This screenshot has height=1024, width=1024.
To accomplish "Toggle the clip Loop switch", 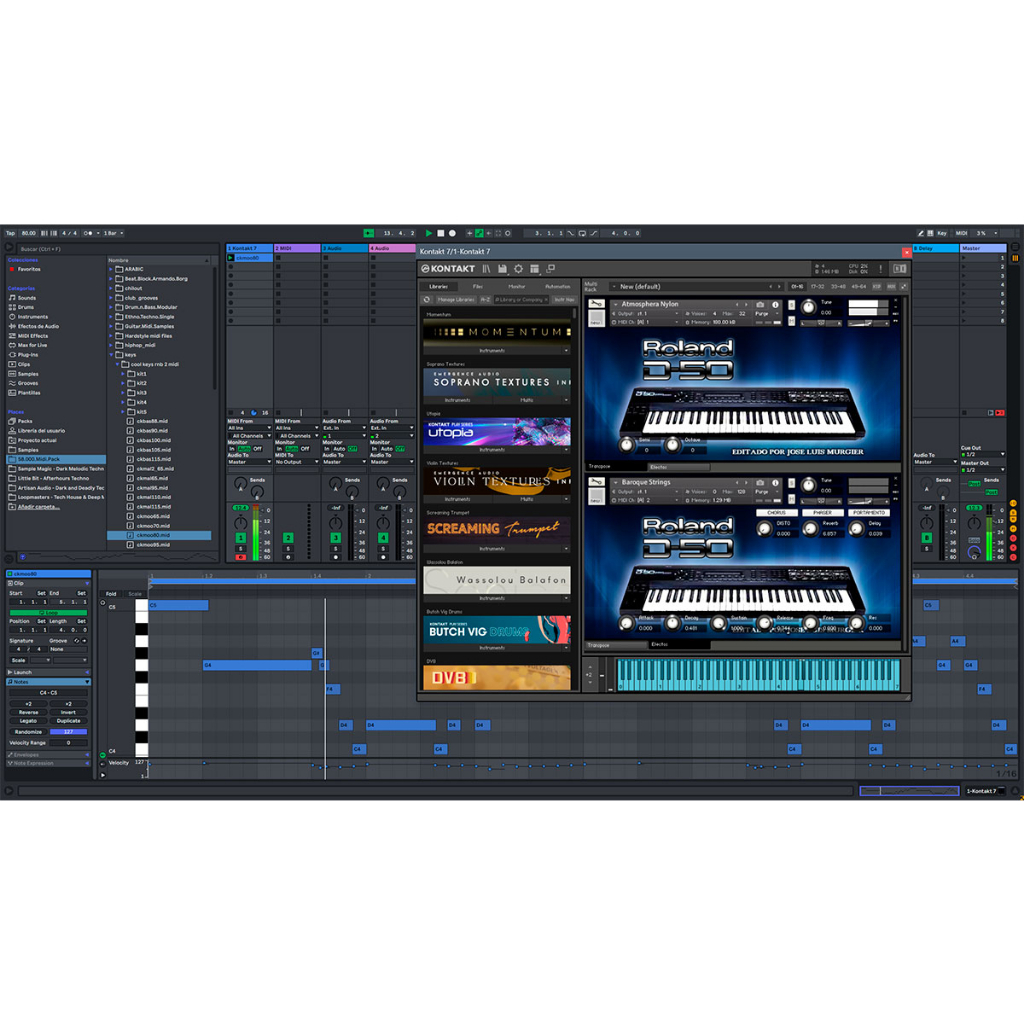I will pyautogui.click(x=48, y=613).
